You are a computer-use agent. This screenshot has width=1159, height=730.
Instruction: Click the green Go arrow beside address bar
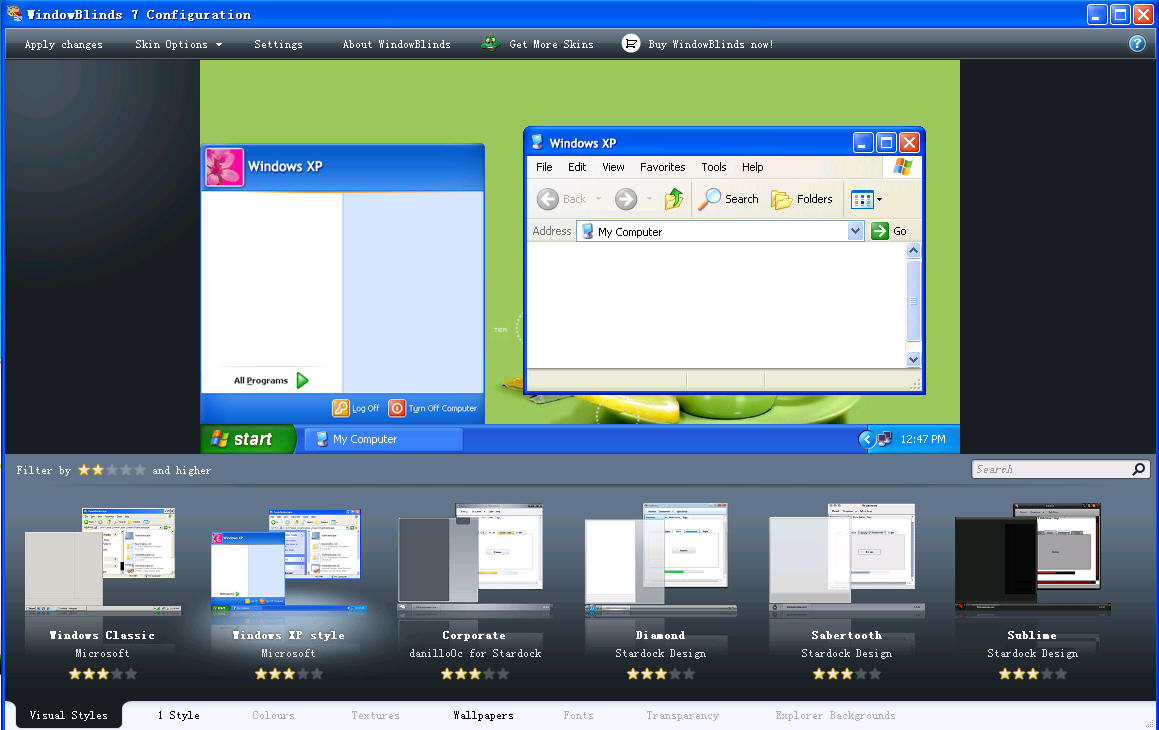point(878,230)
